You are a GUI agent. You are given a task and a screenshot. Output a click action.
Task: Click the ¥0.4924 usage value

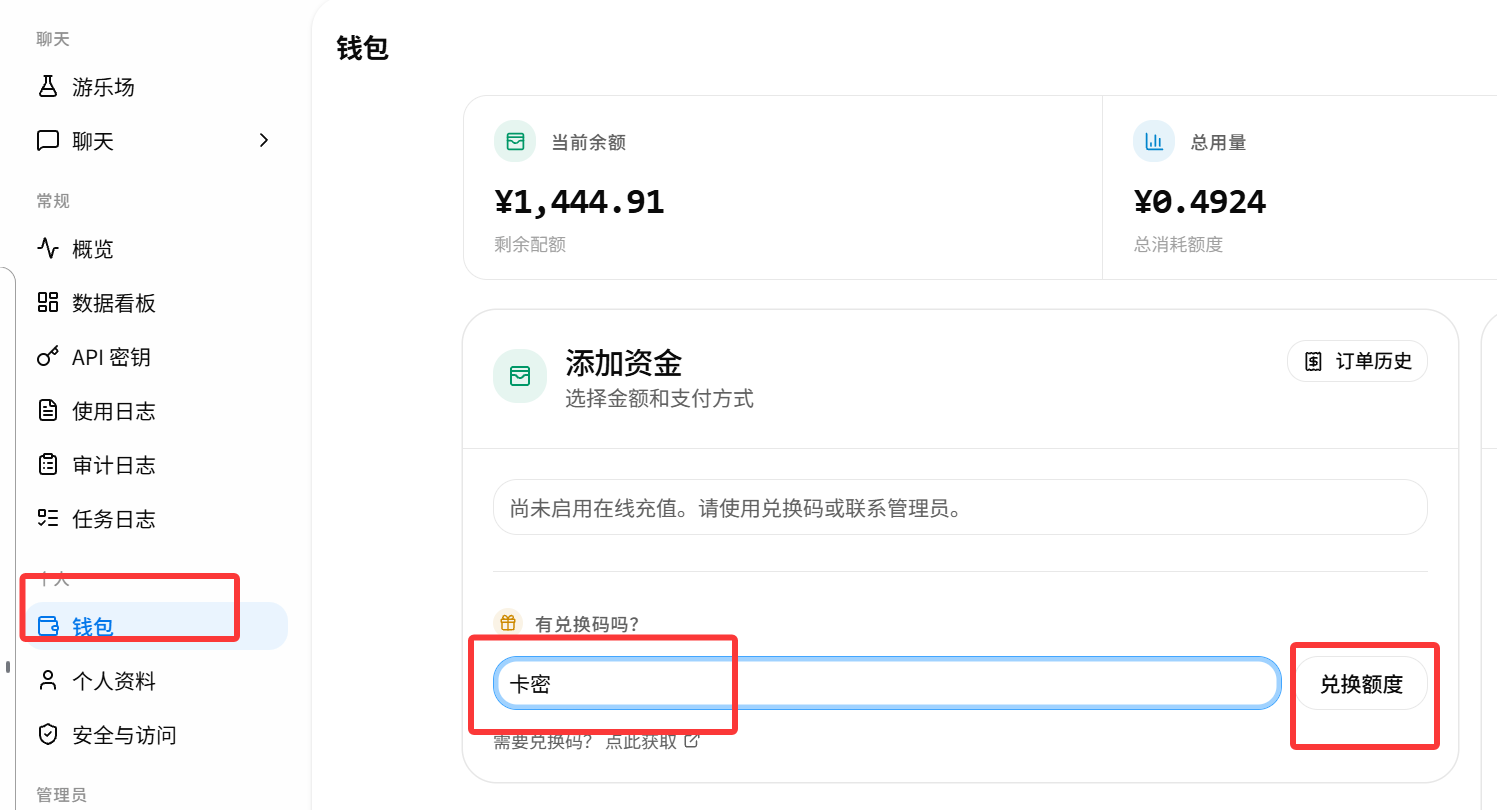tap(1200, 203)
